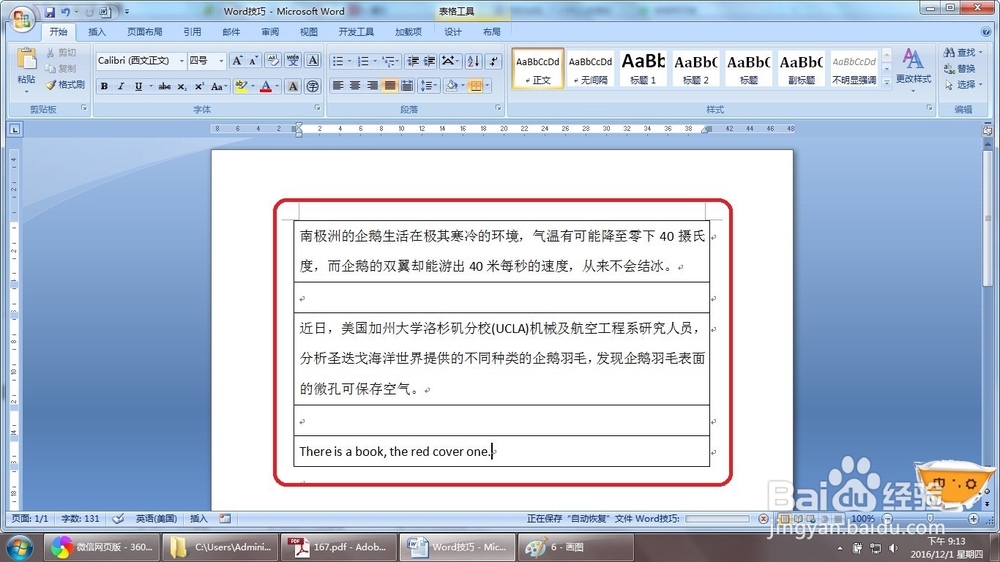Open spelling check icon in status bar
Viewport: 1000px width, 562px height.
[118, 519]
